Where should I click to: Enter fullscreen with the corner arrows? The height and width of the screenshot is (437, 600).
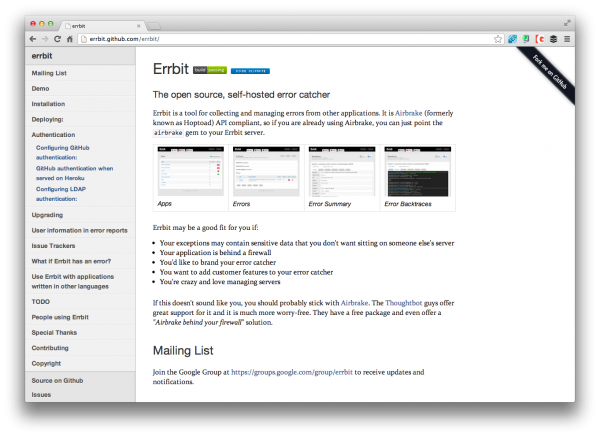(x=567, y=23)
